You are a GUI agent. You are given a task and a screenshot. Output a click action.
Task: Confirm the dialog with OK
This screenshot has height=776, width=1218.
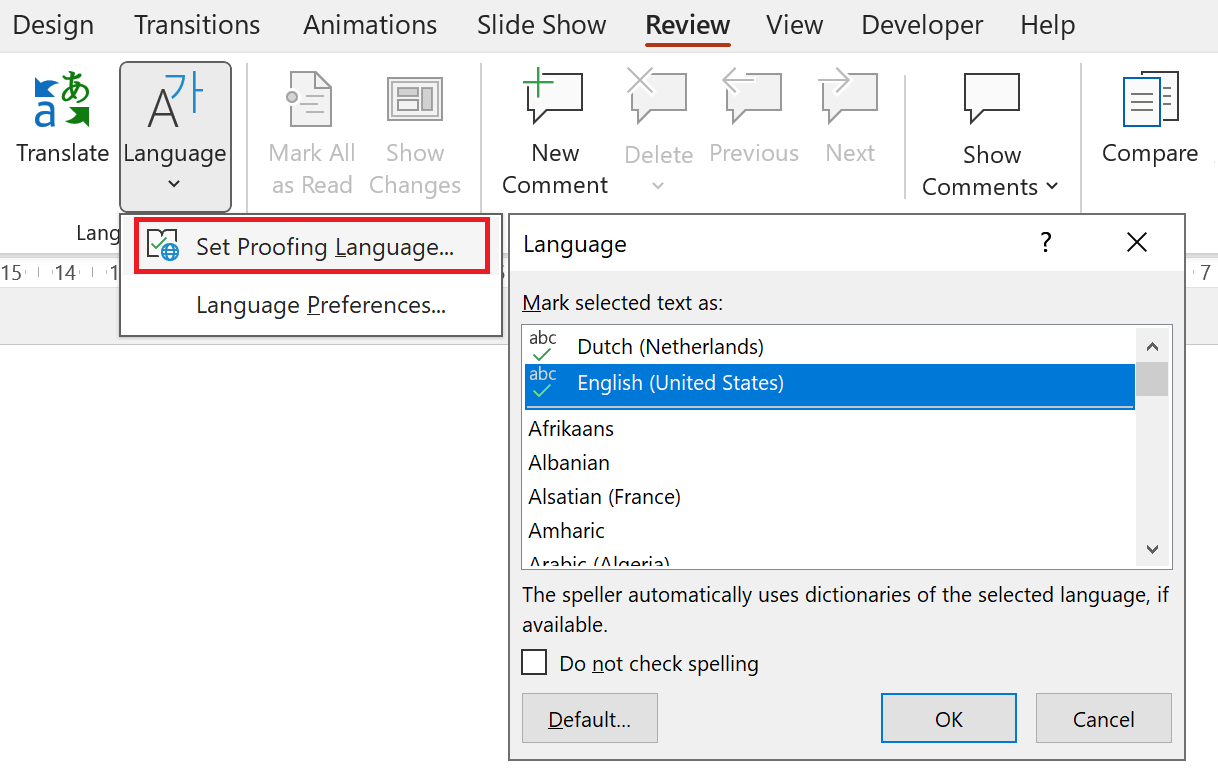point(949,719)
